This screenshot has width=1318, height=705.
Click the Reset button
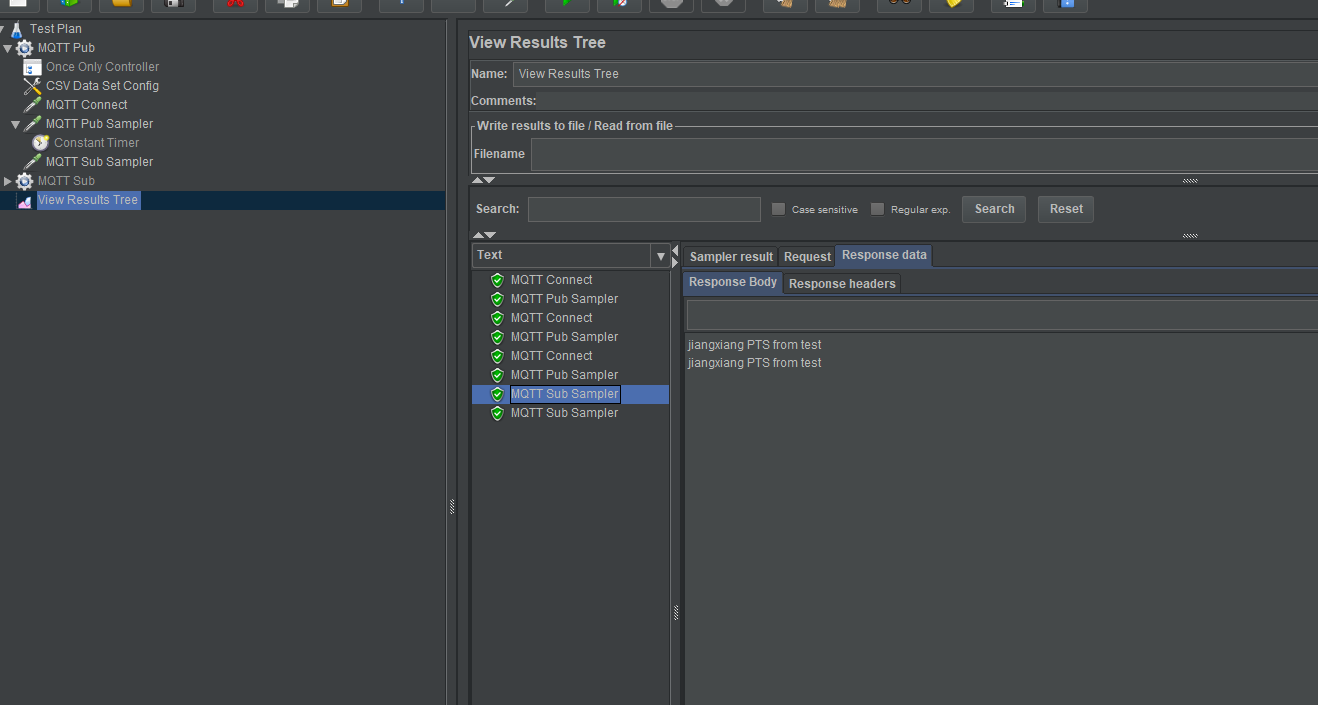point(1066,209)
